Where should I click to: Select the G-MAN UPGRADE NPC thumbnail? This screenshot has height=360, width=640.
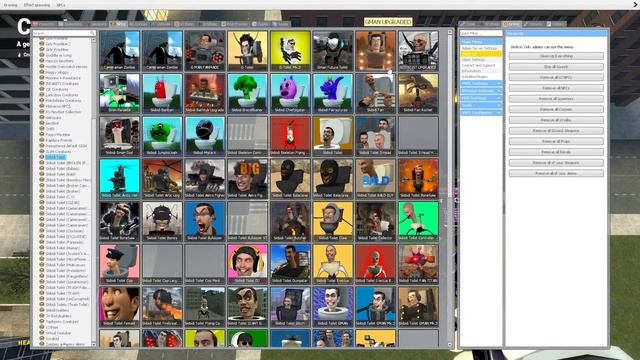(x=205, y=51)
